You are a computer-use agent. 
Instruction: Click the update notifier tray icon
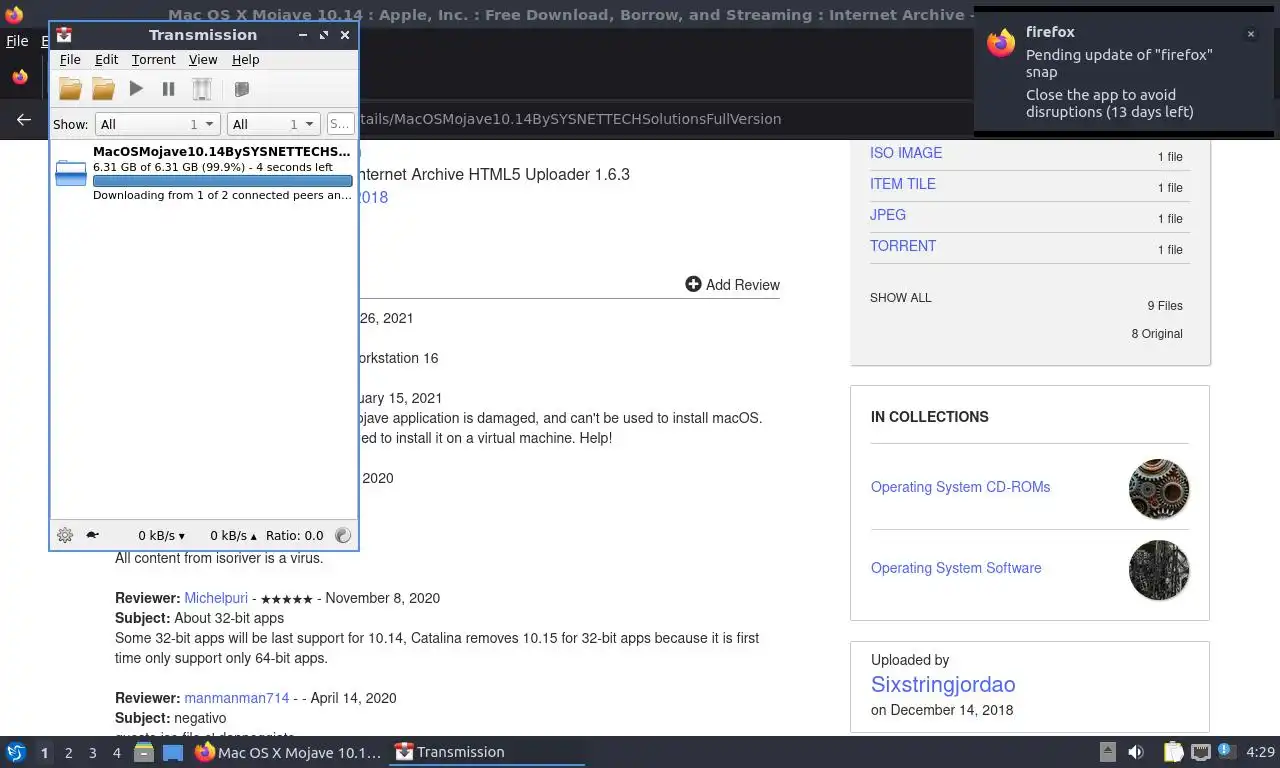pos(1226,752)
